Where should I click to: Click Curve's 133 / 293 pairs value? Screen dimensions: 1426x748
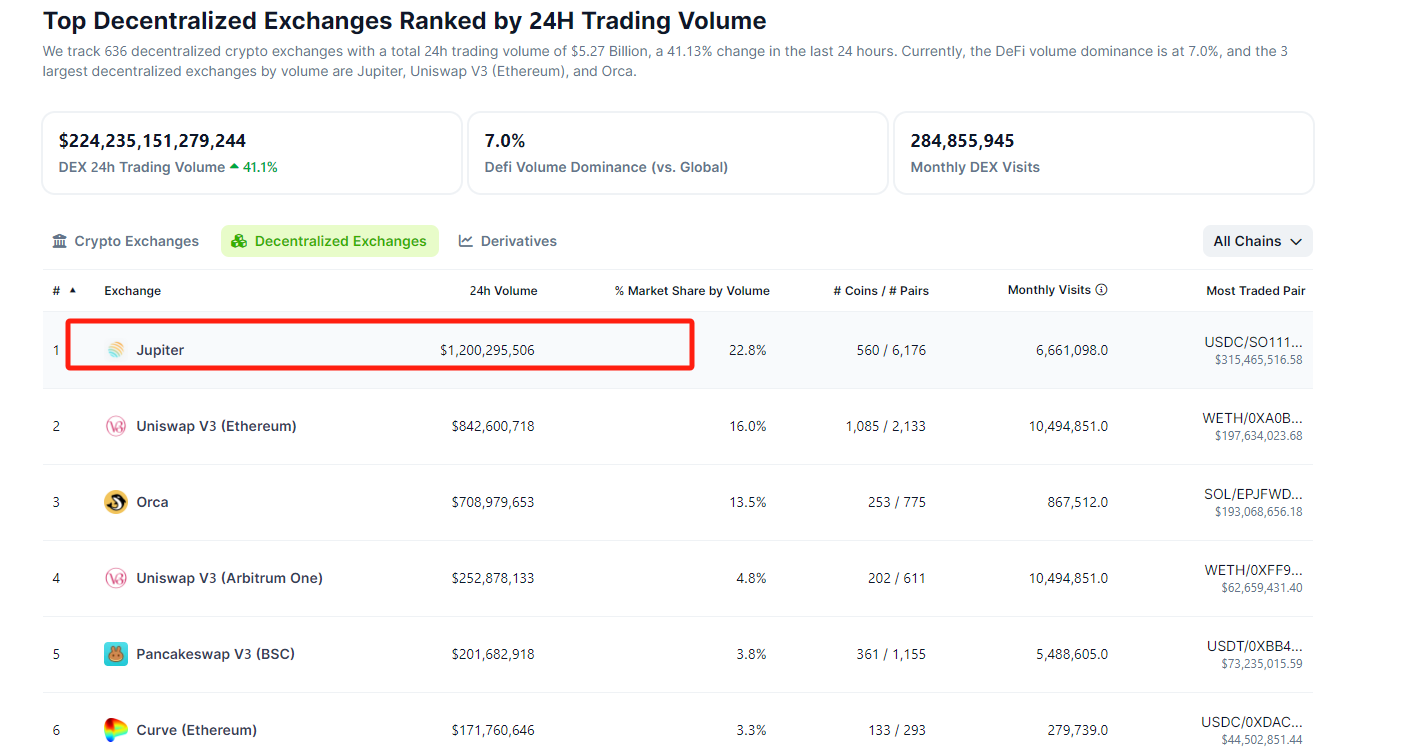pyautogui.click(x=897, y=730)
